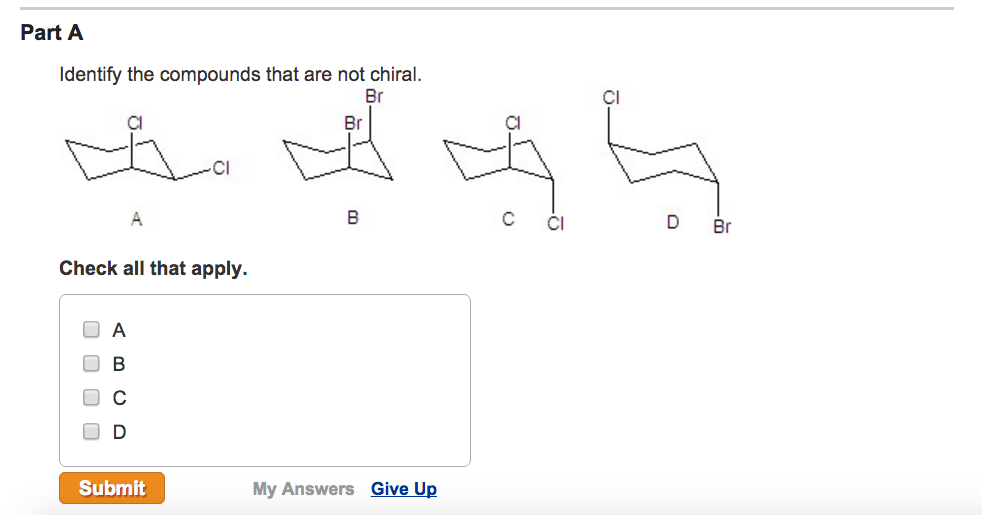This screenshot has width=982, height=515.
Task: Click the letter D beneath the fourth structure
Action: pyautogui.click(x=674, y=220)
